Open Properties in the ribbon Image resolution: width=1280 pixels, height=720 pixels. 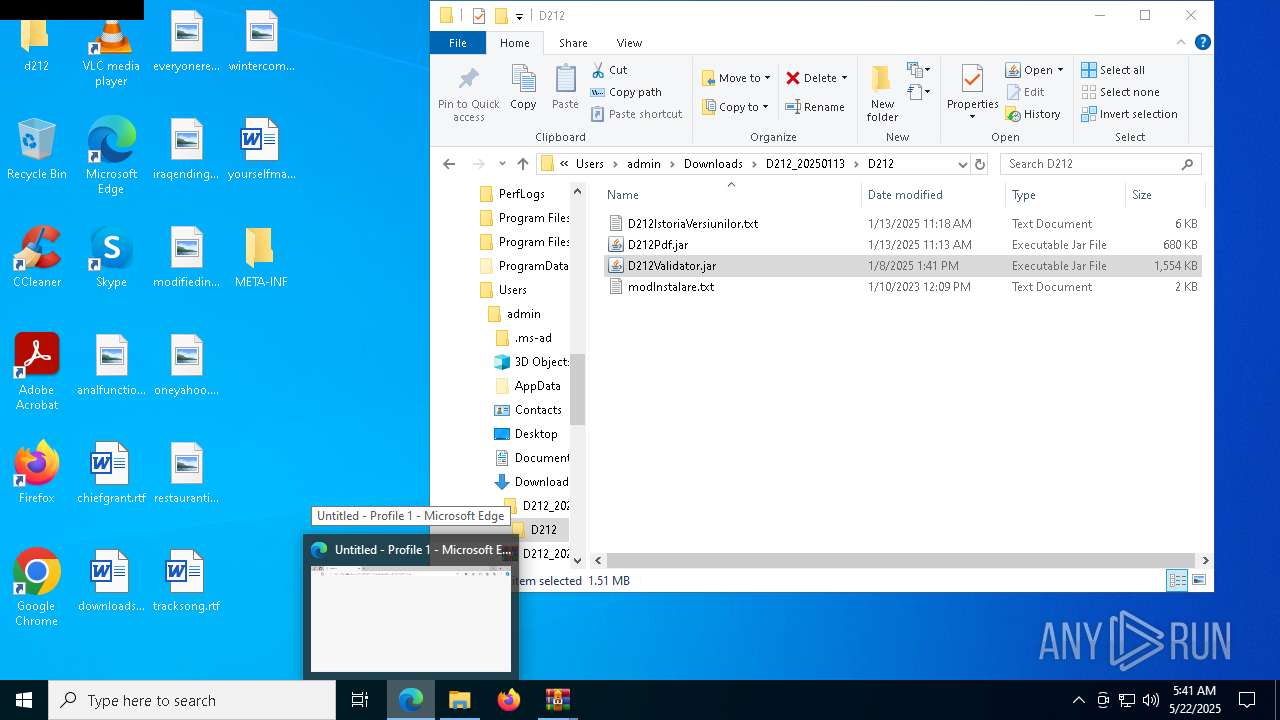click(972, 92)
